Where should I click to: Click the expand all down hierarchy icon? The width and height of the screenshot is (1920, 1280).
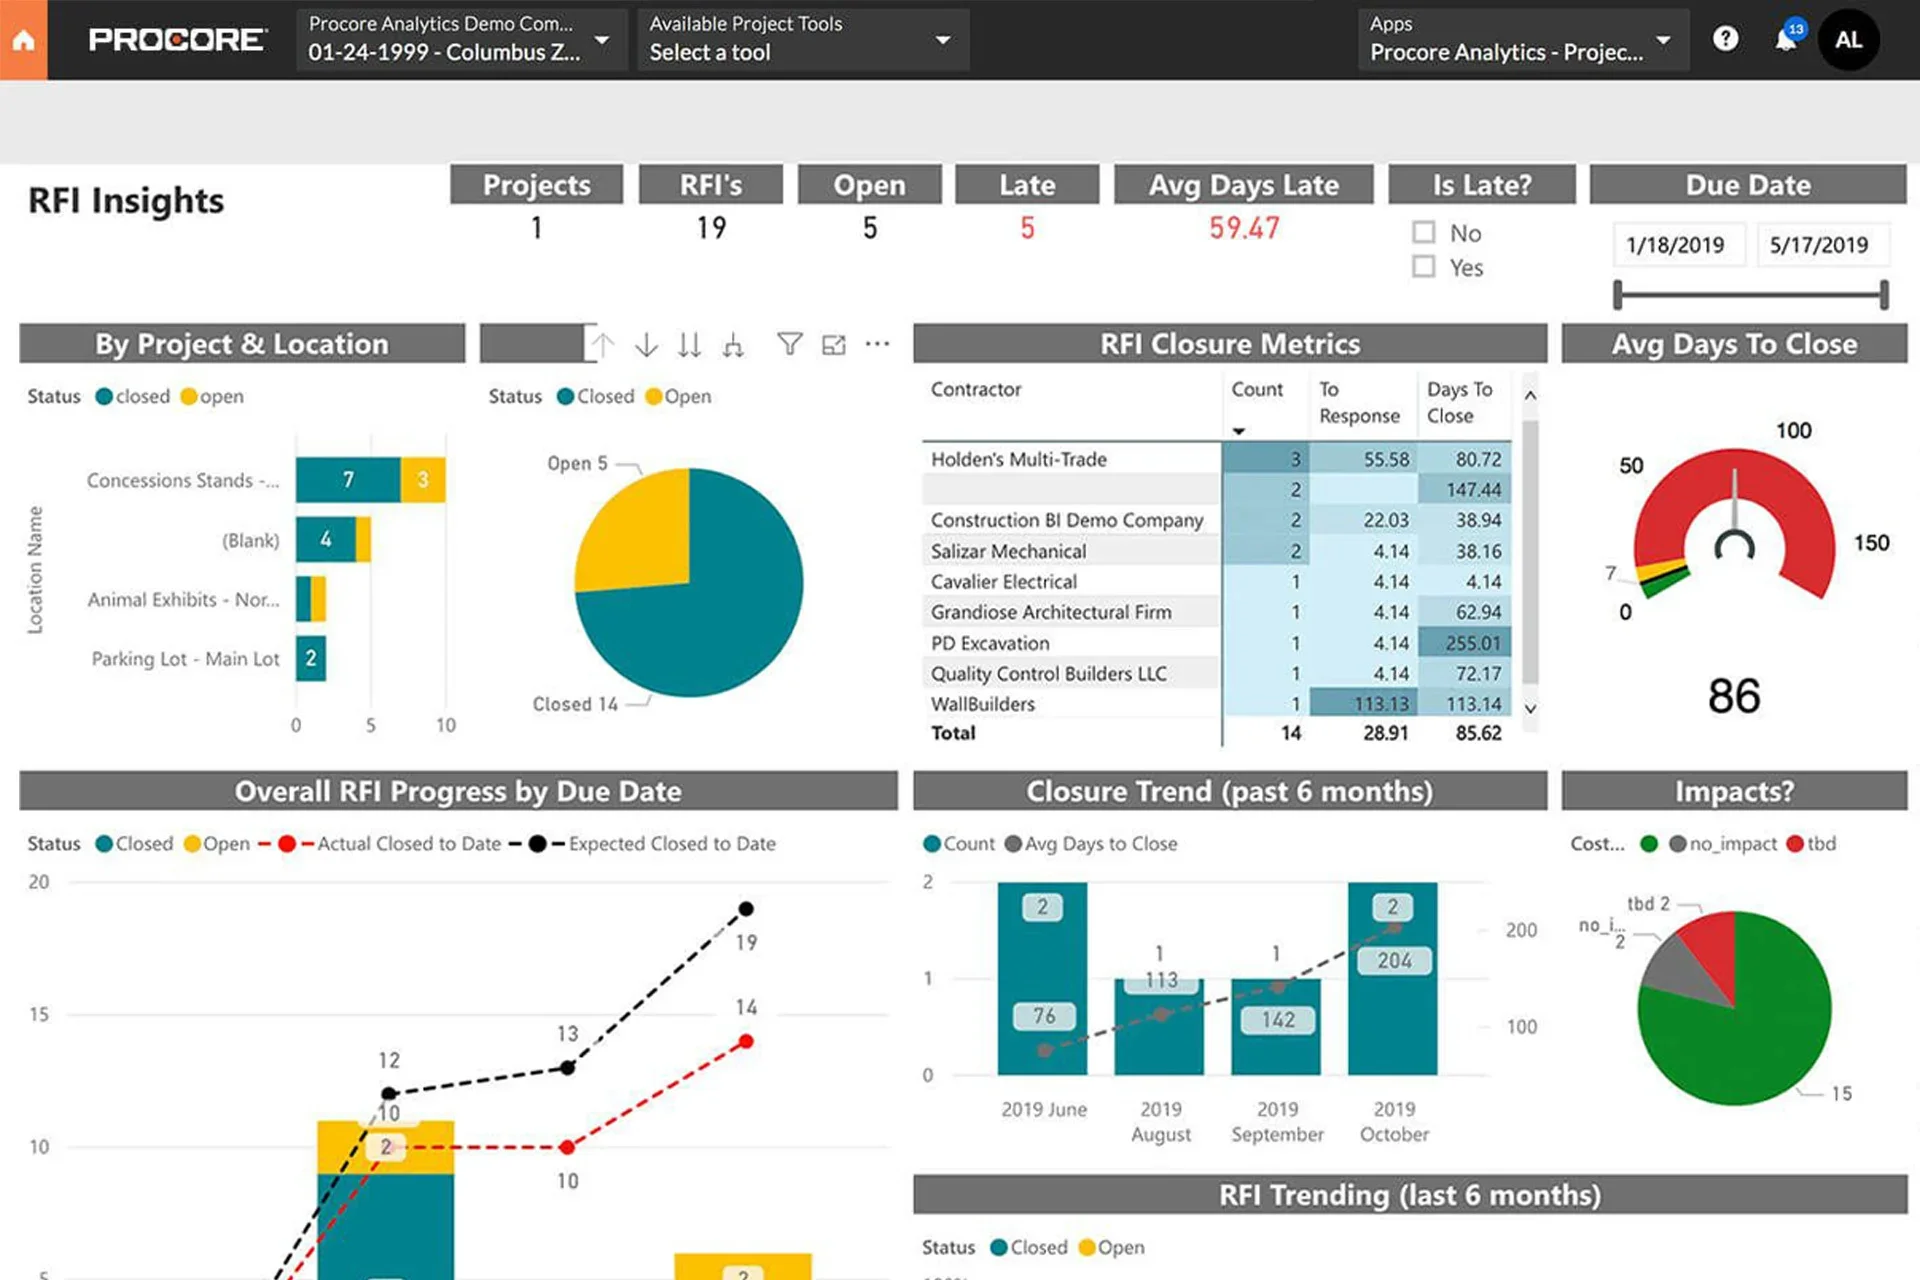[x=734, y=345]
